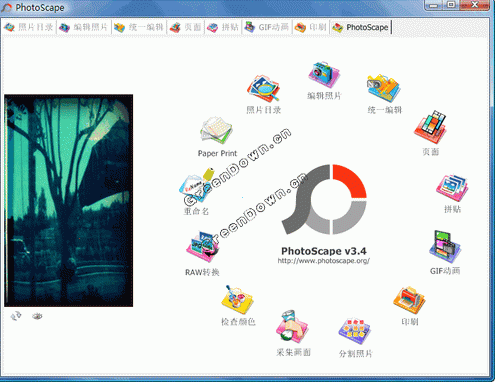Switch to the 统一编辑 tab
This screenshot has height=382, width=495.
pos(139,27)
